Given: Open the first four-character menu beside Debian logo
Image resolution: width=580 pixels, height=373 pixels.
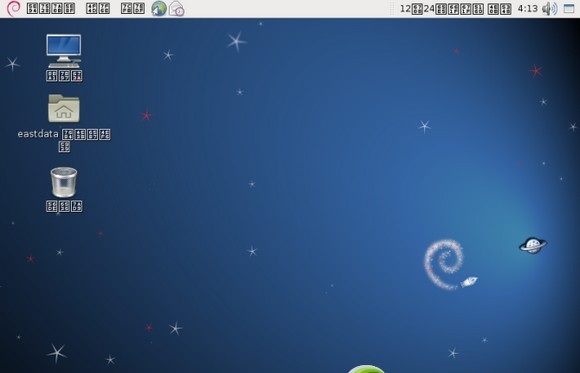Looking at the screenshot, I should (51, 9).
